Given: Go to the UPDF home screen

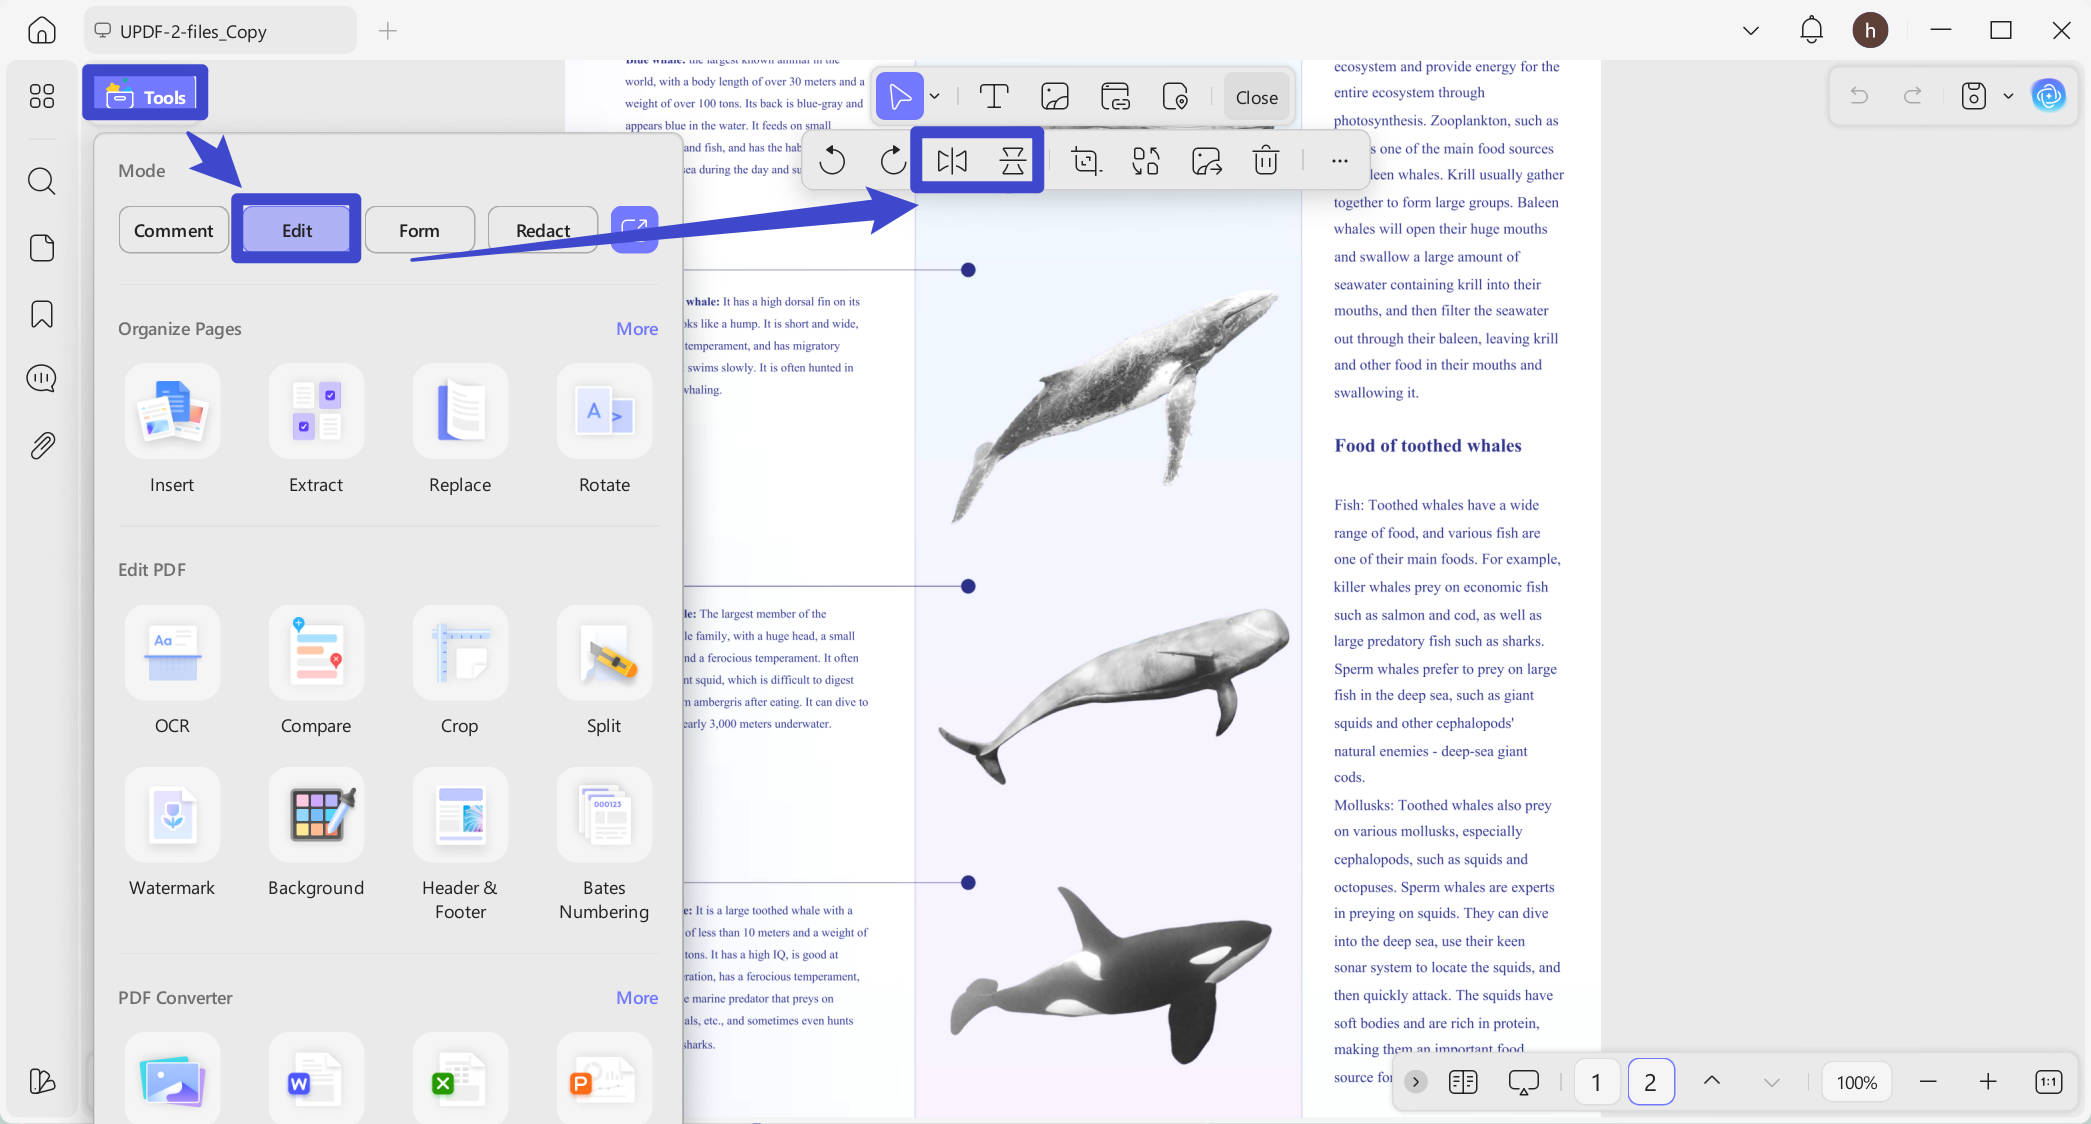Looking at the screenshot, I should coord(42,31).
